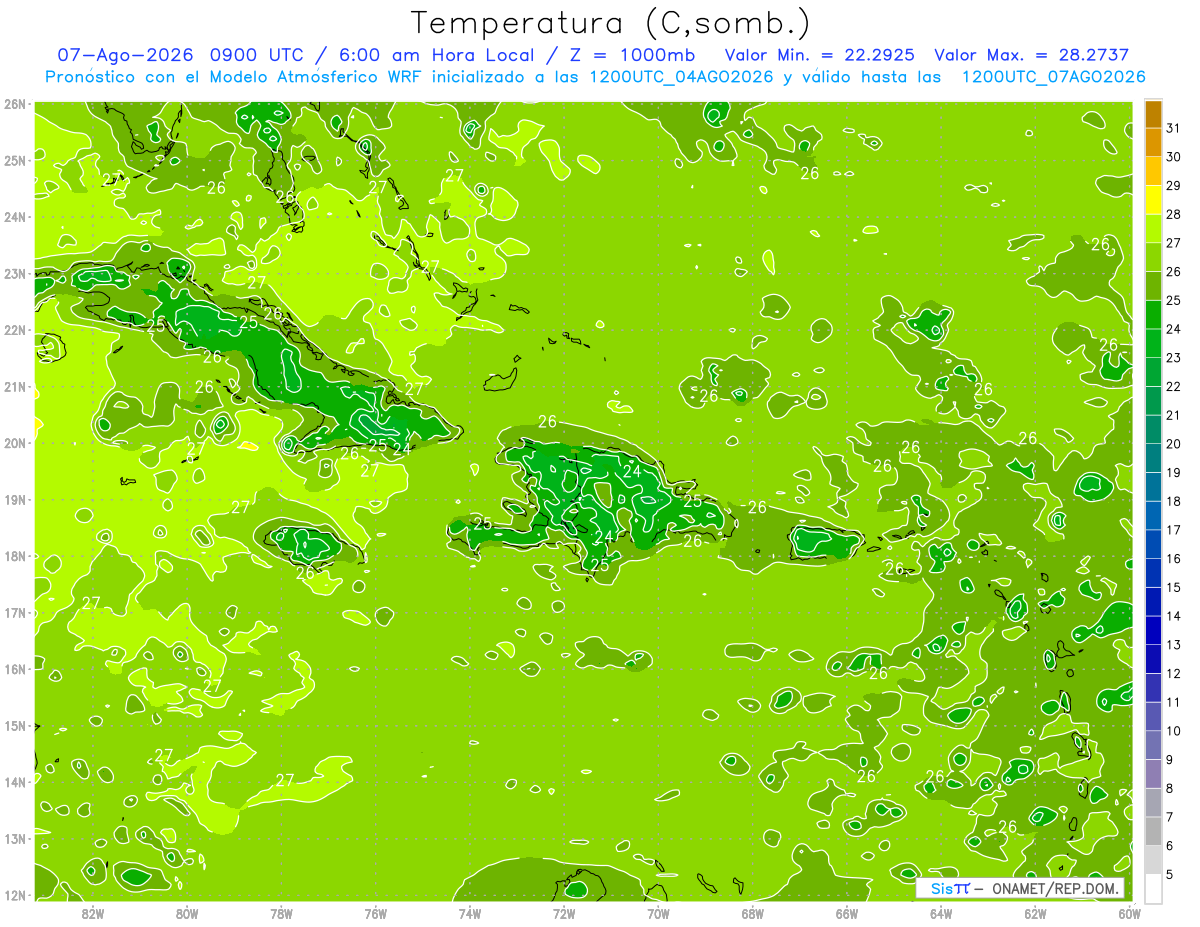Click the '74W' longitude axis label
This screenshot has width=1200, height=927.
tap(470, 913)
